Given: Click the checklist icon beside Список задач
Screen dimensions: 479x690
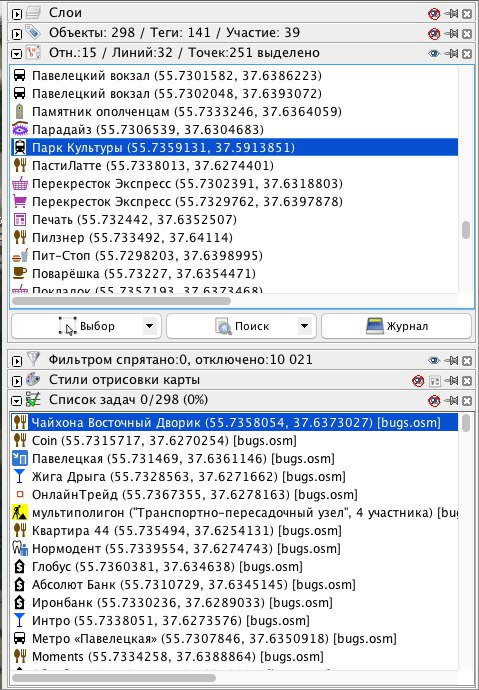Looking at the screenshot, I should point(33,399).
